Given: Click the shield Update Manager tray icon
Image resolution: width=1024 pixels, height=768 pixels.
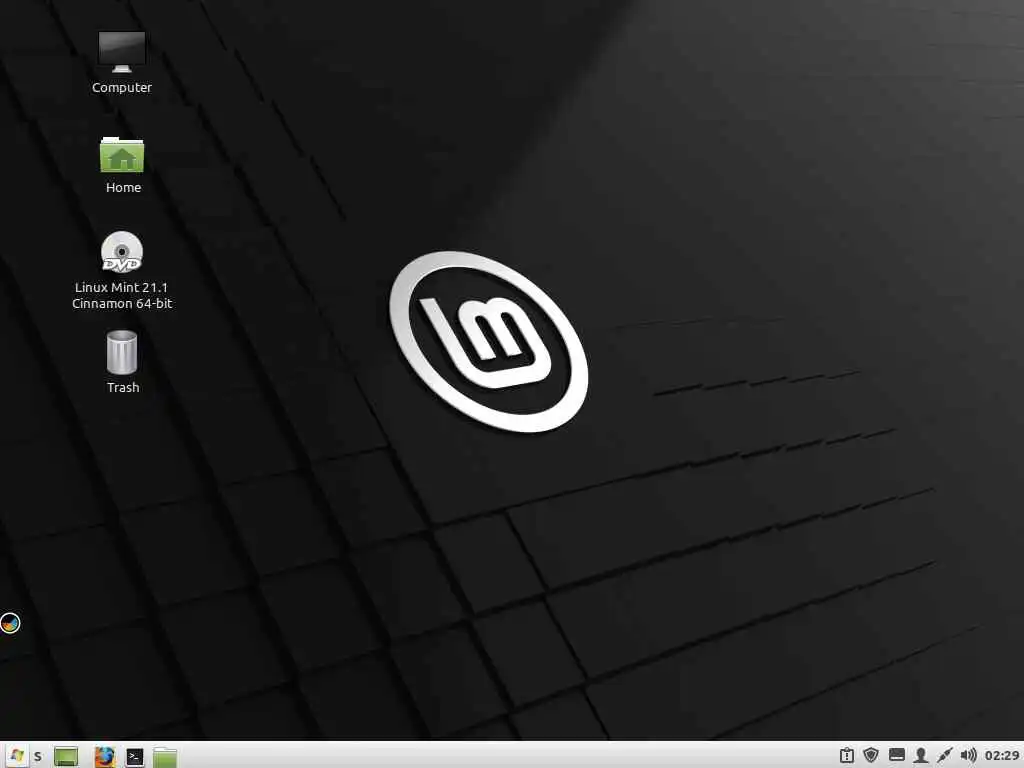Looking at the screenshot, I should 871,756.
